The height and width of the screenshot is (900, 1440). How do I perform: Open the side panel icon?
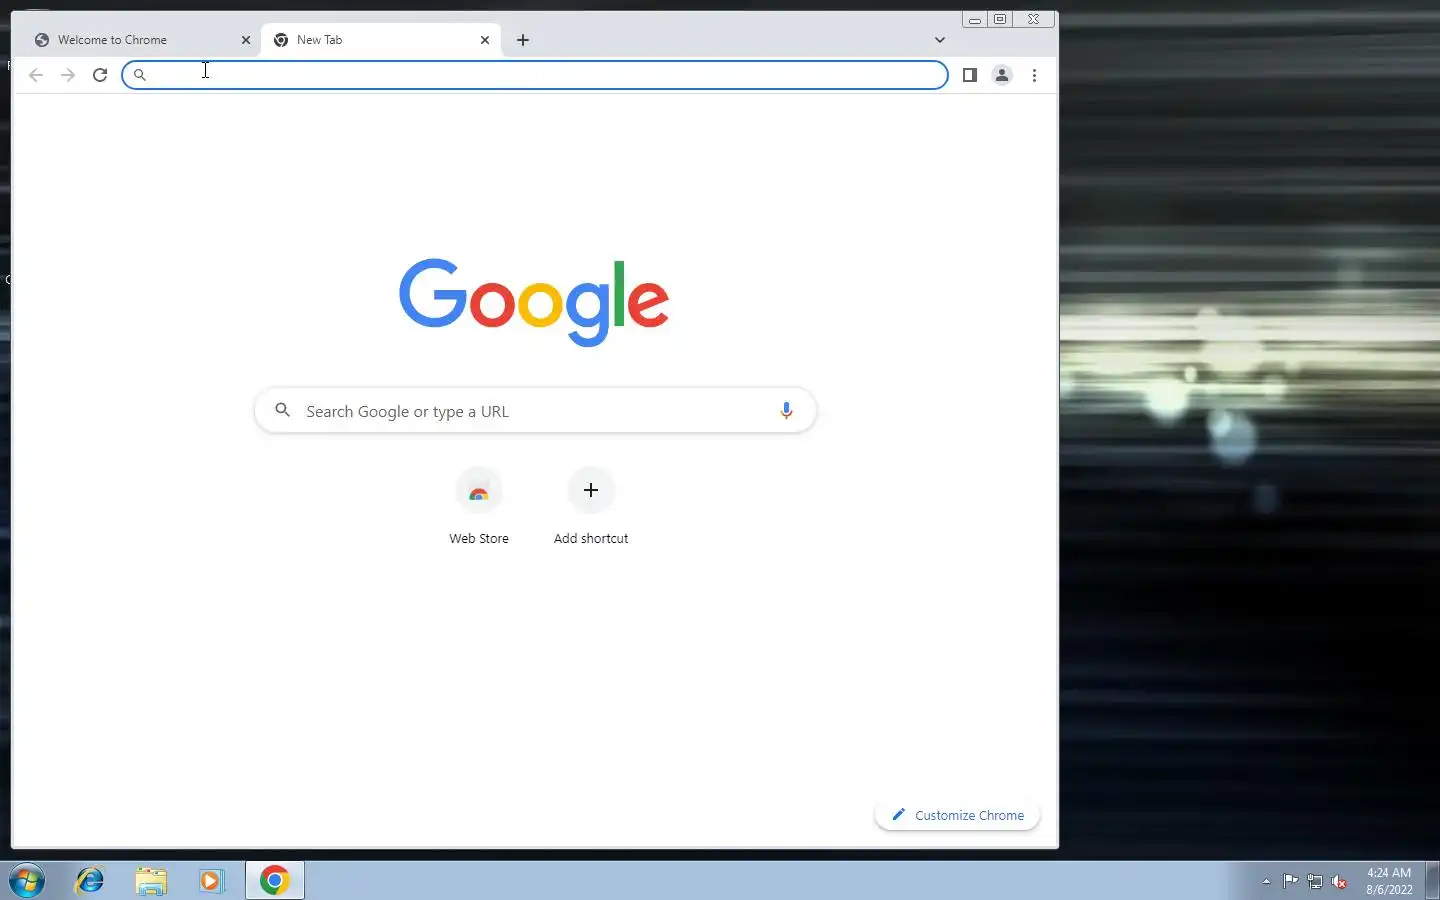(x=969, y=75)
